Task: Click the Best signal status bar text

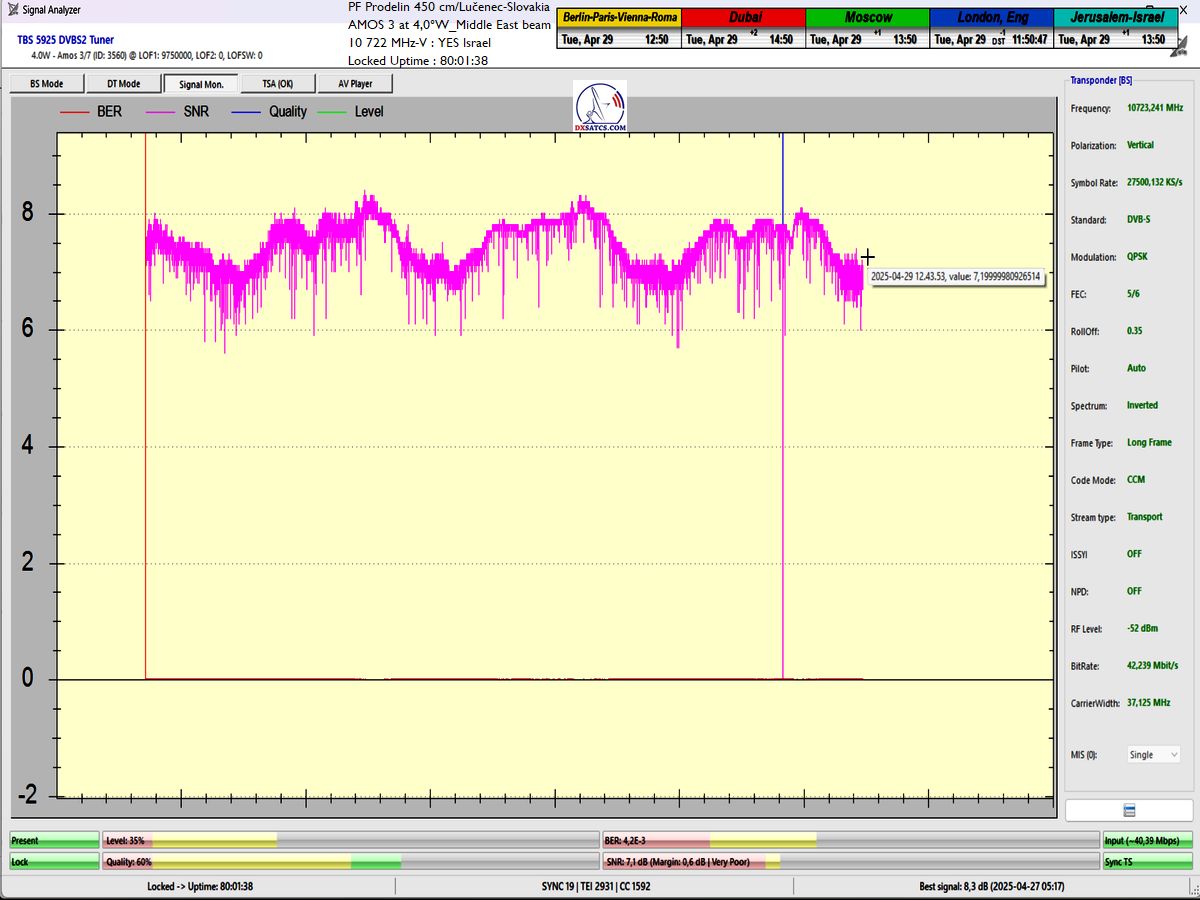Action: point(991,886)
